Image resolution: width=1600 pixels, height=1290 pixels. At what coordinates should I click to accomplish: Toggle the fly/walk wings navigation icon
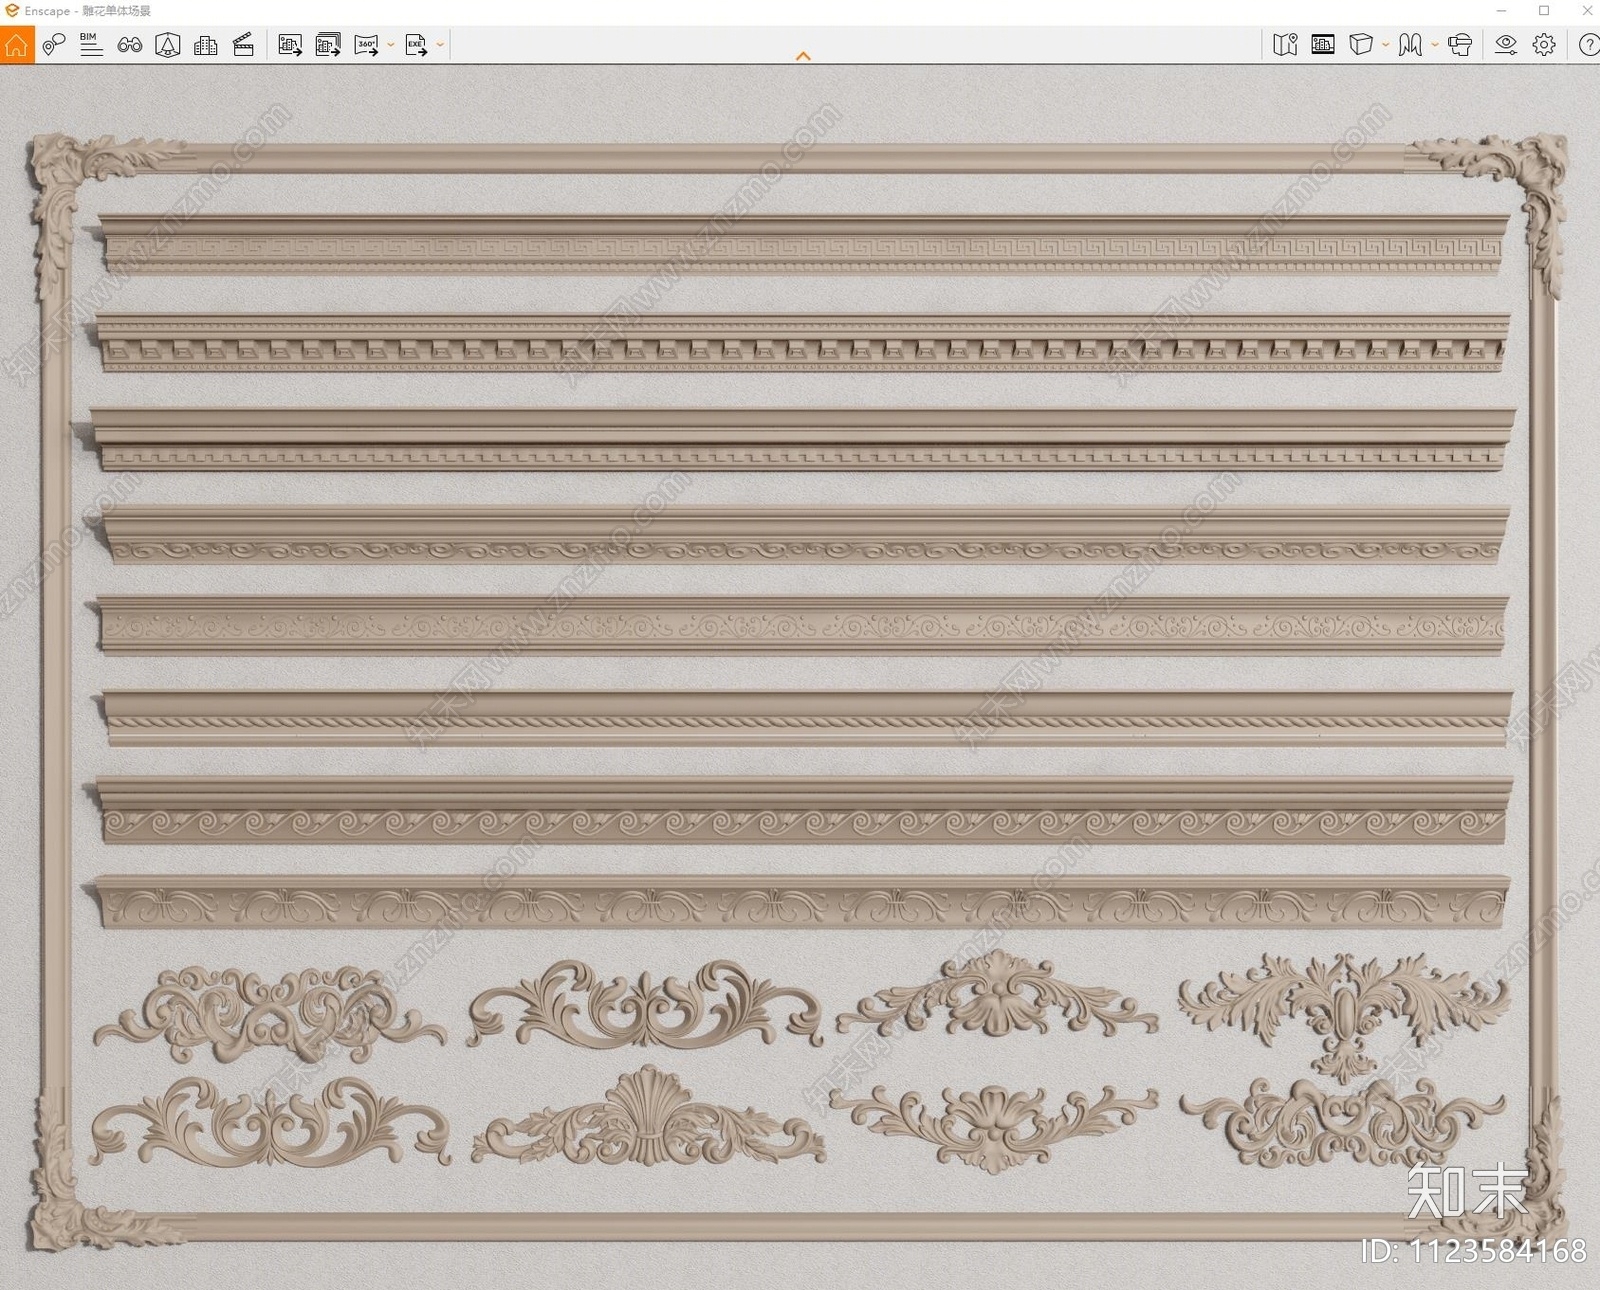[x=1410, y=45]
